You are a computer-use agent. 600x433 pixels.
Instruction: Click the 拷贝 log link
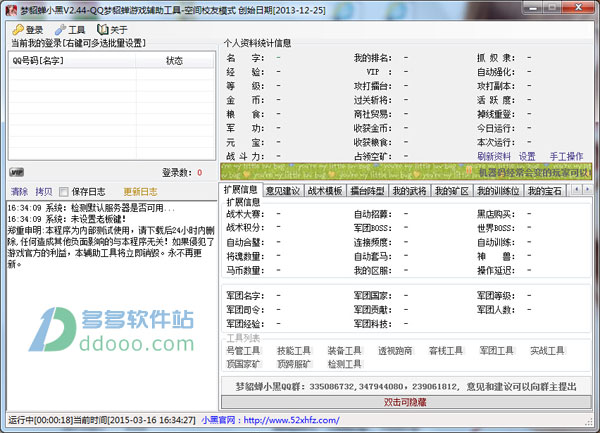tap(44, 191)
